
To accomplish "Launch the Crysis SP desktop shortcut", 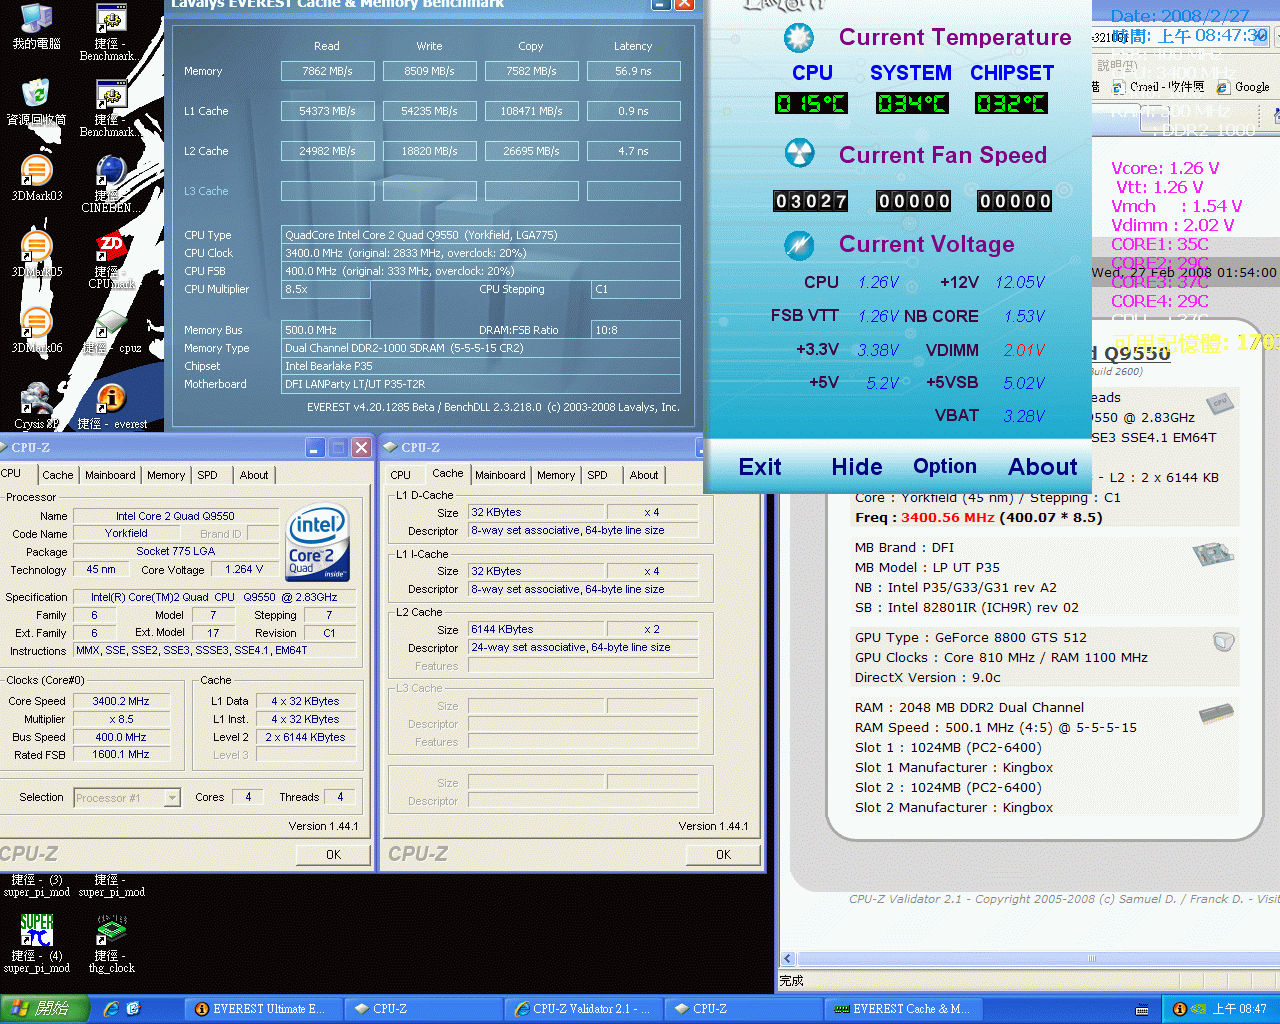I will click(36, 406).
